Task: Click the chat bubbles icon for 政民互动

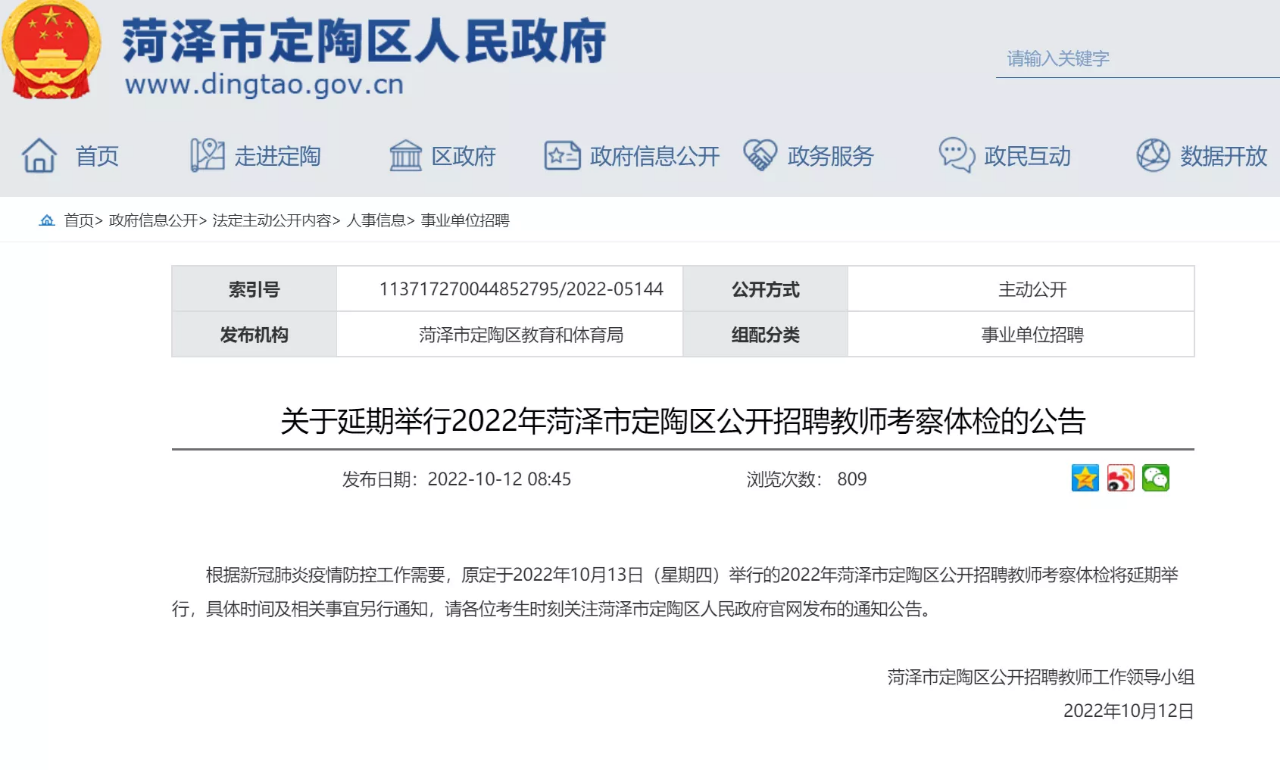Action: coord(956,156)
